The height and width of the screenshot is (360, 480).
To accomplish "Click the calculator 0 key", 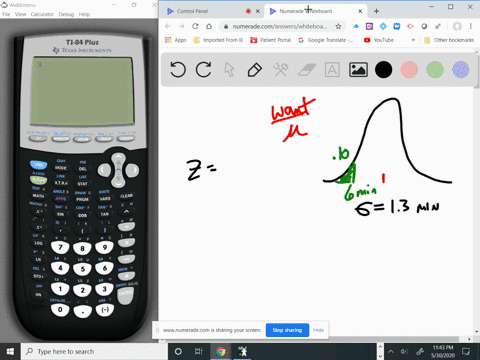I will click(60, 309).
